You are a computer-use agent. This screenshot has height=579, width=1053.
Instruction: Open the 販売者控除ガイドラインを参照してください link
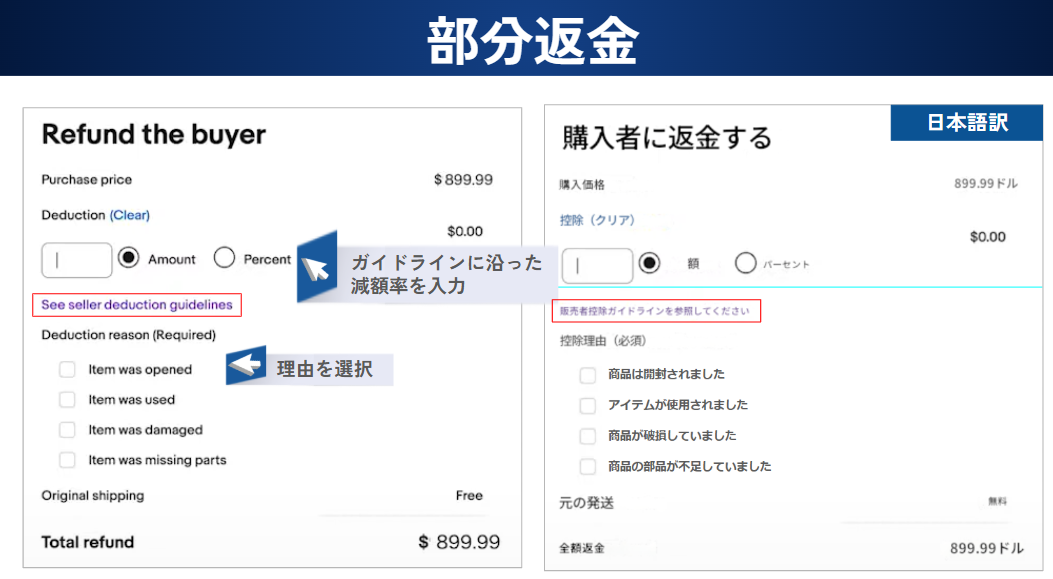655,311
